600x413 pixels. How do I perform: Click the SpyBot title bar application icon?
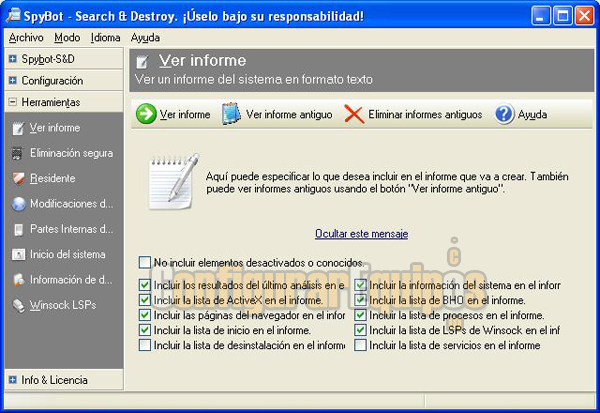[x=13, y=15]
